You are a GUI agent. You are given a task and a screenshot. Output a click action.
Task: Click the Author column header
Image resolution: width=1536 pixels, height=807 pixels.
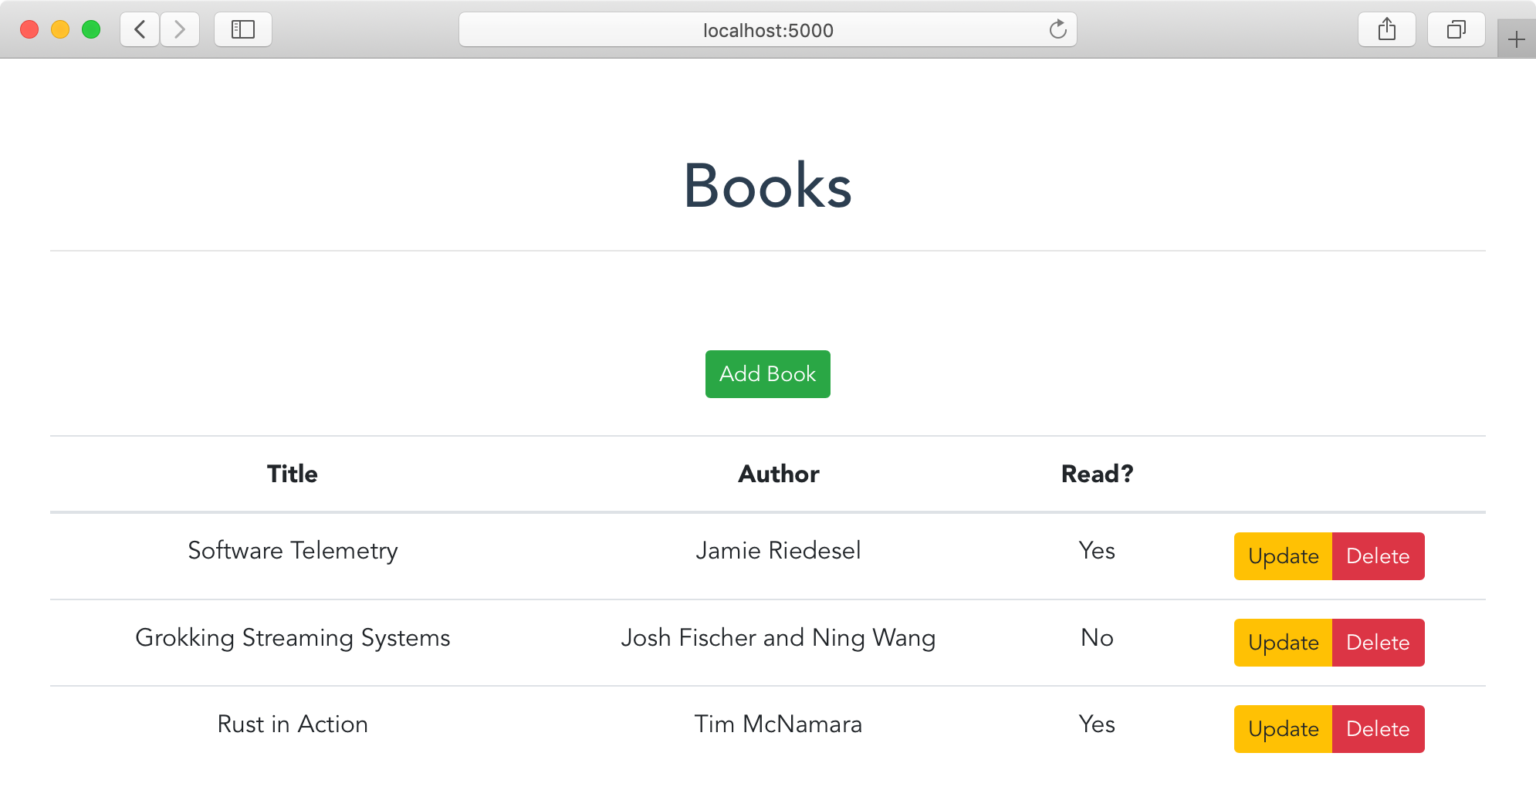tap(778, 474)
